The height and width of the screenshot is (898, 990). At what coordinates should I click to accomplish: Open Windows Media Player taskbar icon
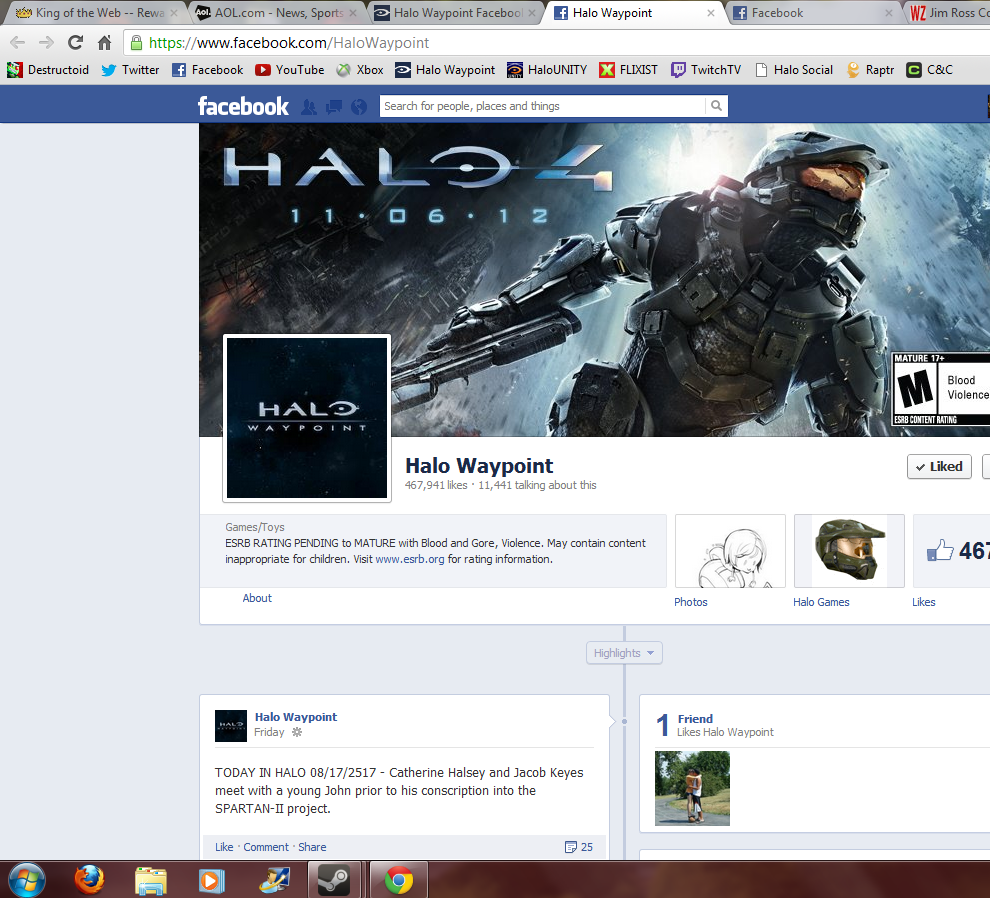[212, 880]
